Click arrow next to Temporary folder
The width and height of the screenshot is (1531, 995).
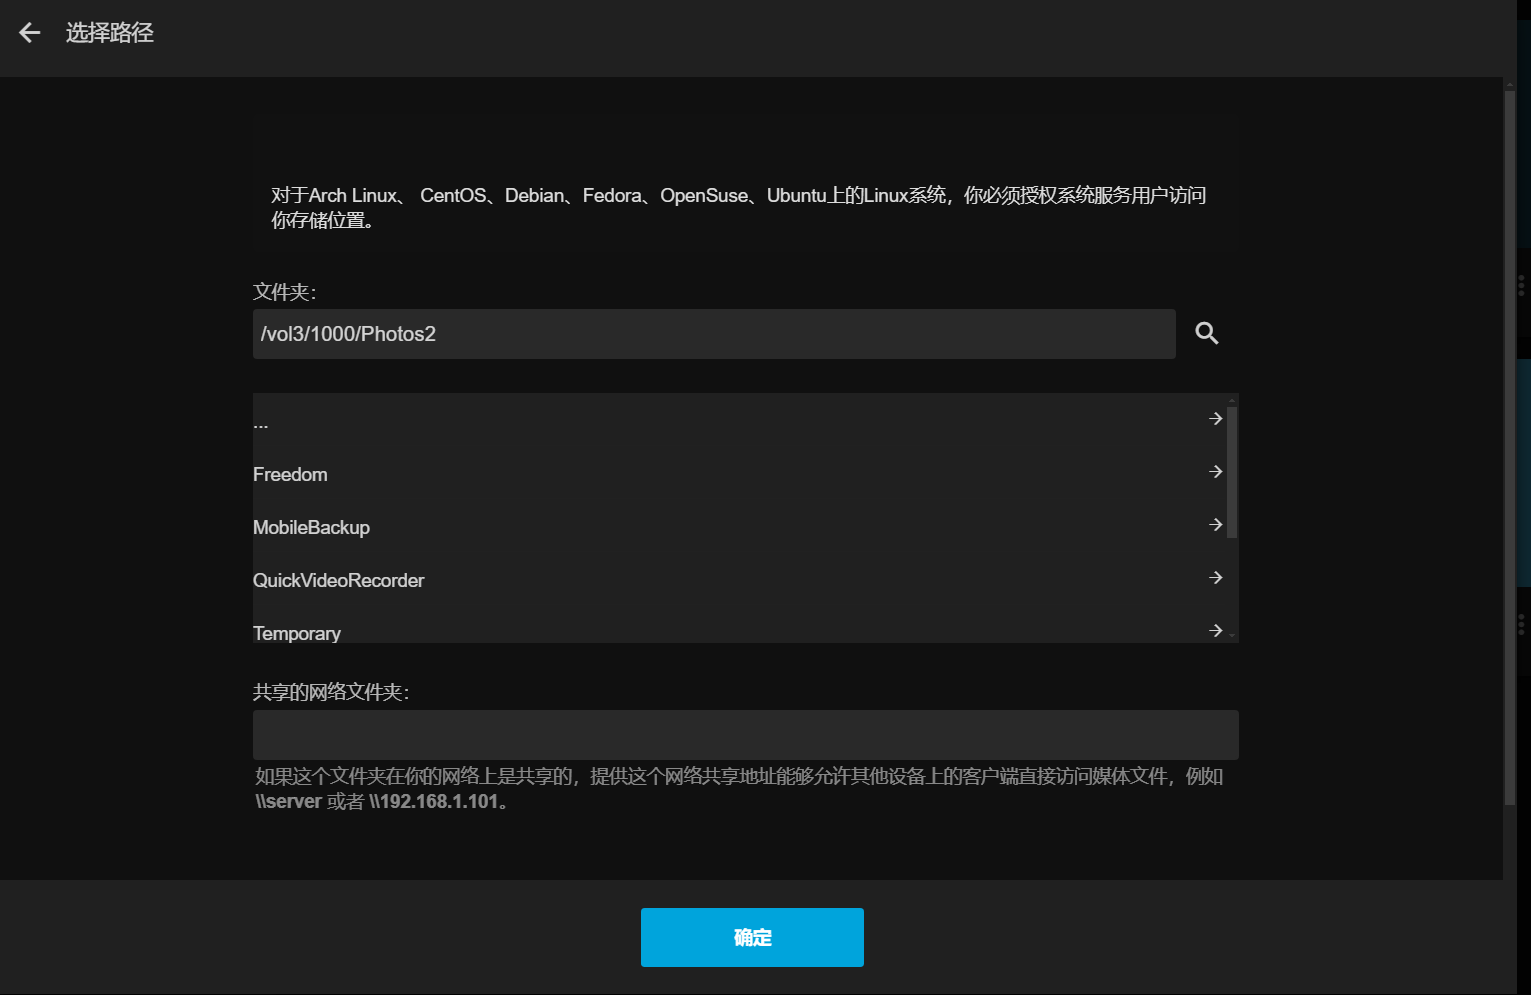click(x=1216, y=630)
